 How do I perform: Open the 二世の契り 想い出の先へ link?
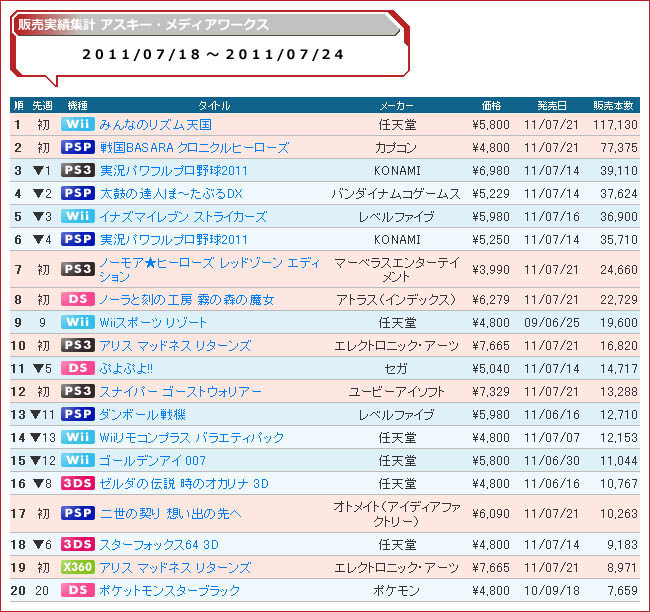tap(170, 514)
